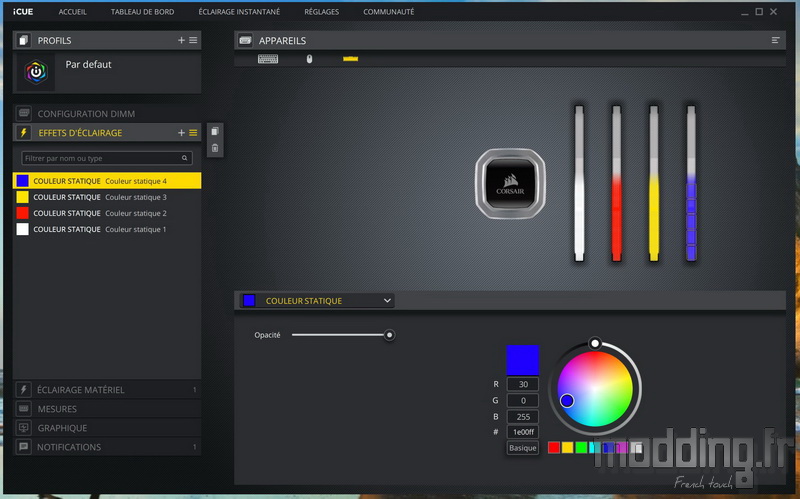The width and height of the screenshot is (800, 499).
Task: Open the keyboard device tab icon
Action: click(x=268, y=59)
